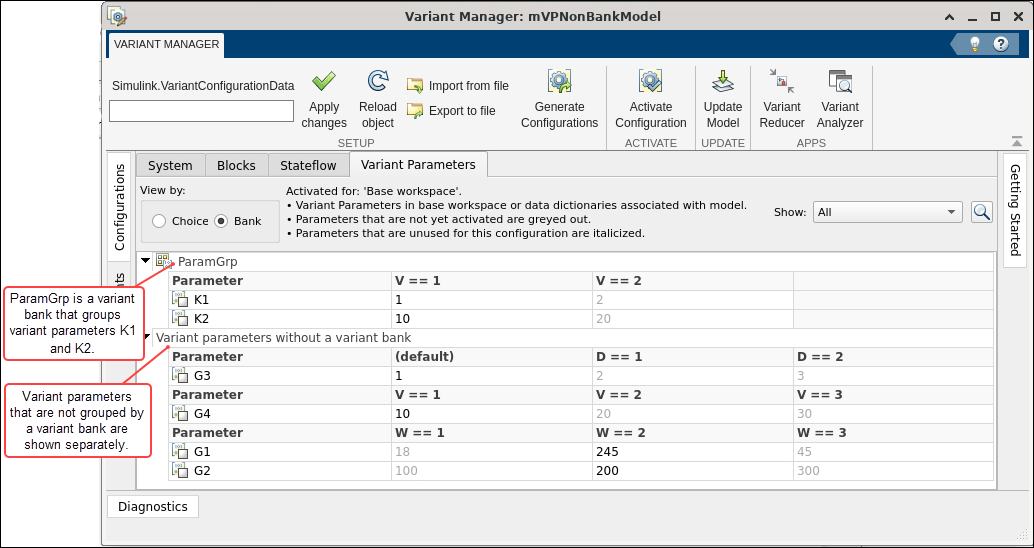Click the K2 value 20 cell

692,319
